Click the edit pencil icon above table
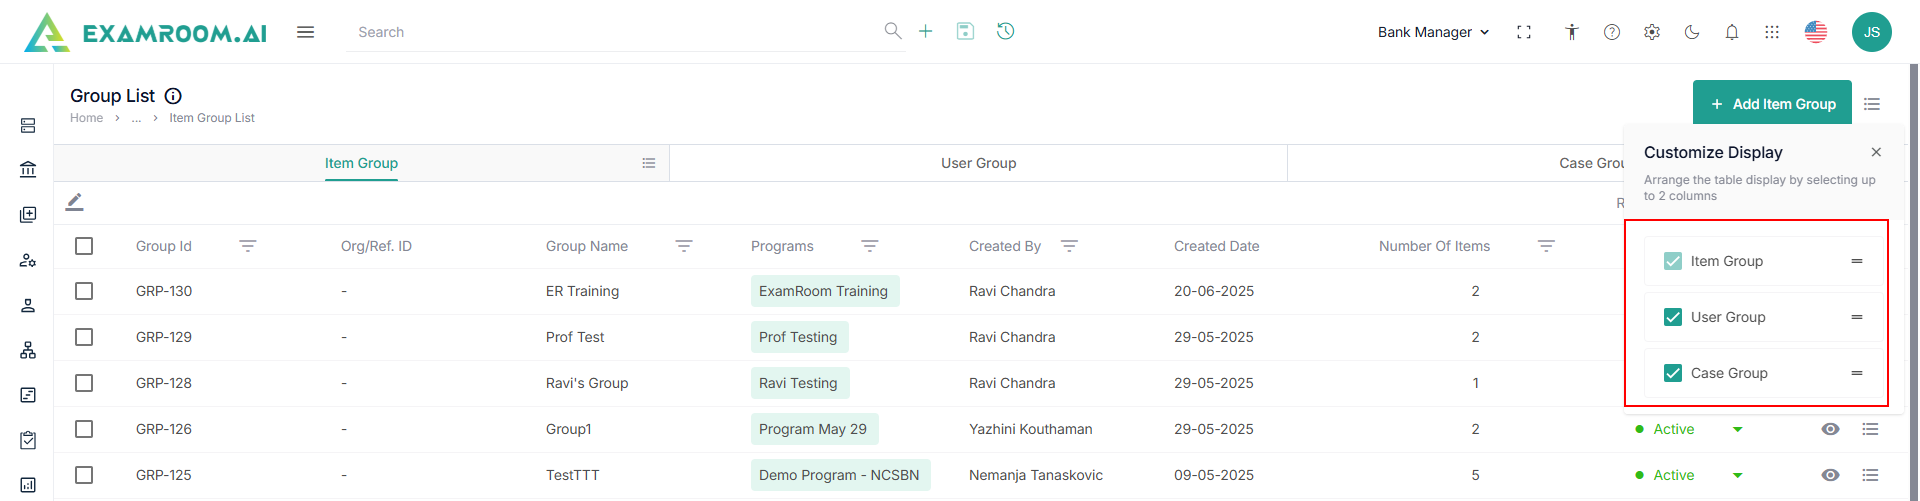Screen dimensions: 1920x501 (75, 202)
